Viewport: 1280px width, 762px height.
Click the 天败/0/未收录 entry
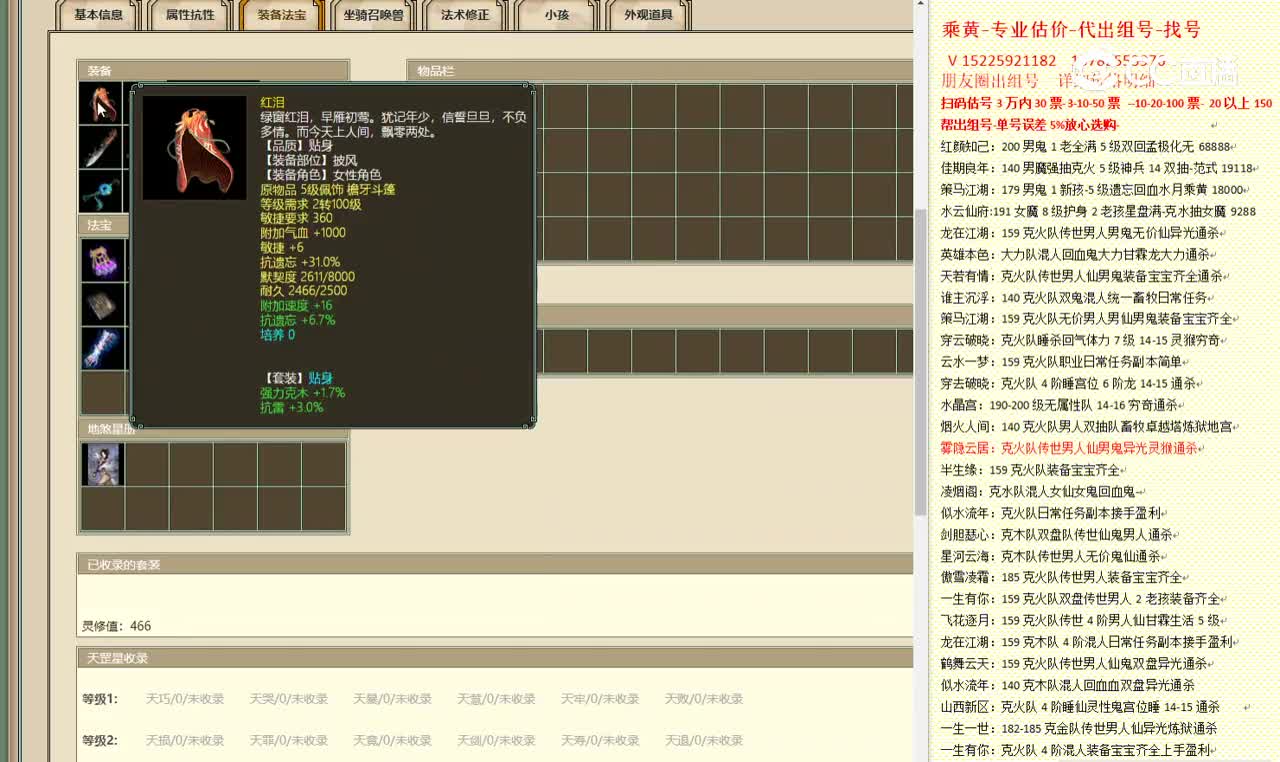704,699
